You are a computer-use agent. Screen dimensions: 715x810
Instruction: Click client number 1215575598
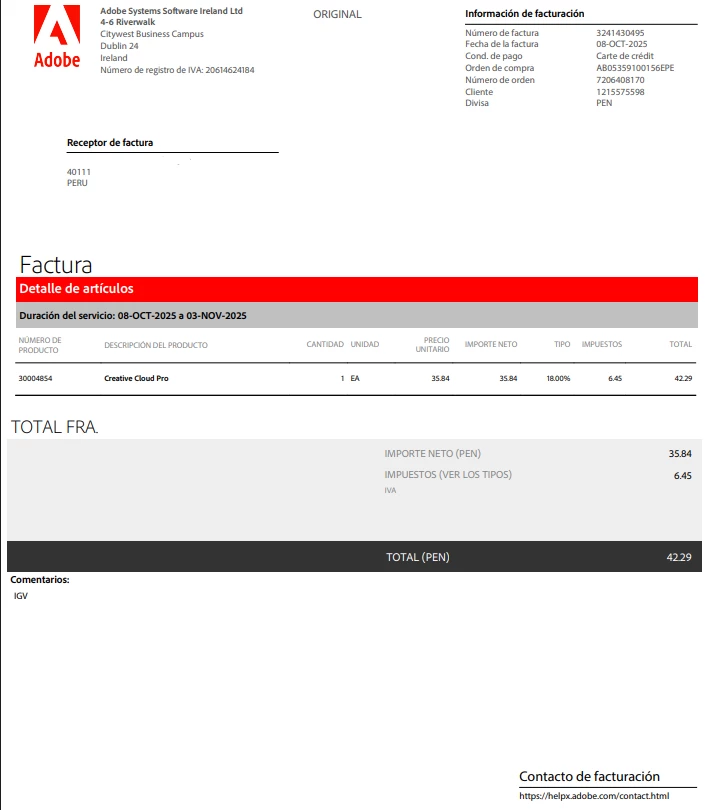click(620, 92)
